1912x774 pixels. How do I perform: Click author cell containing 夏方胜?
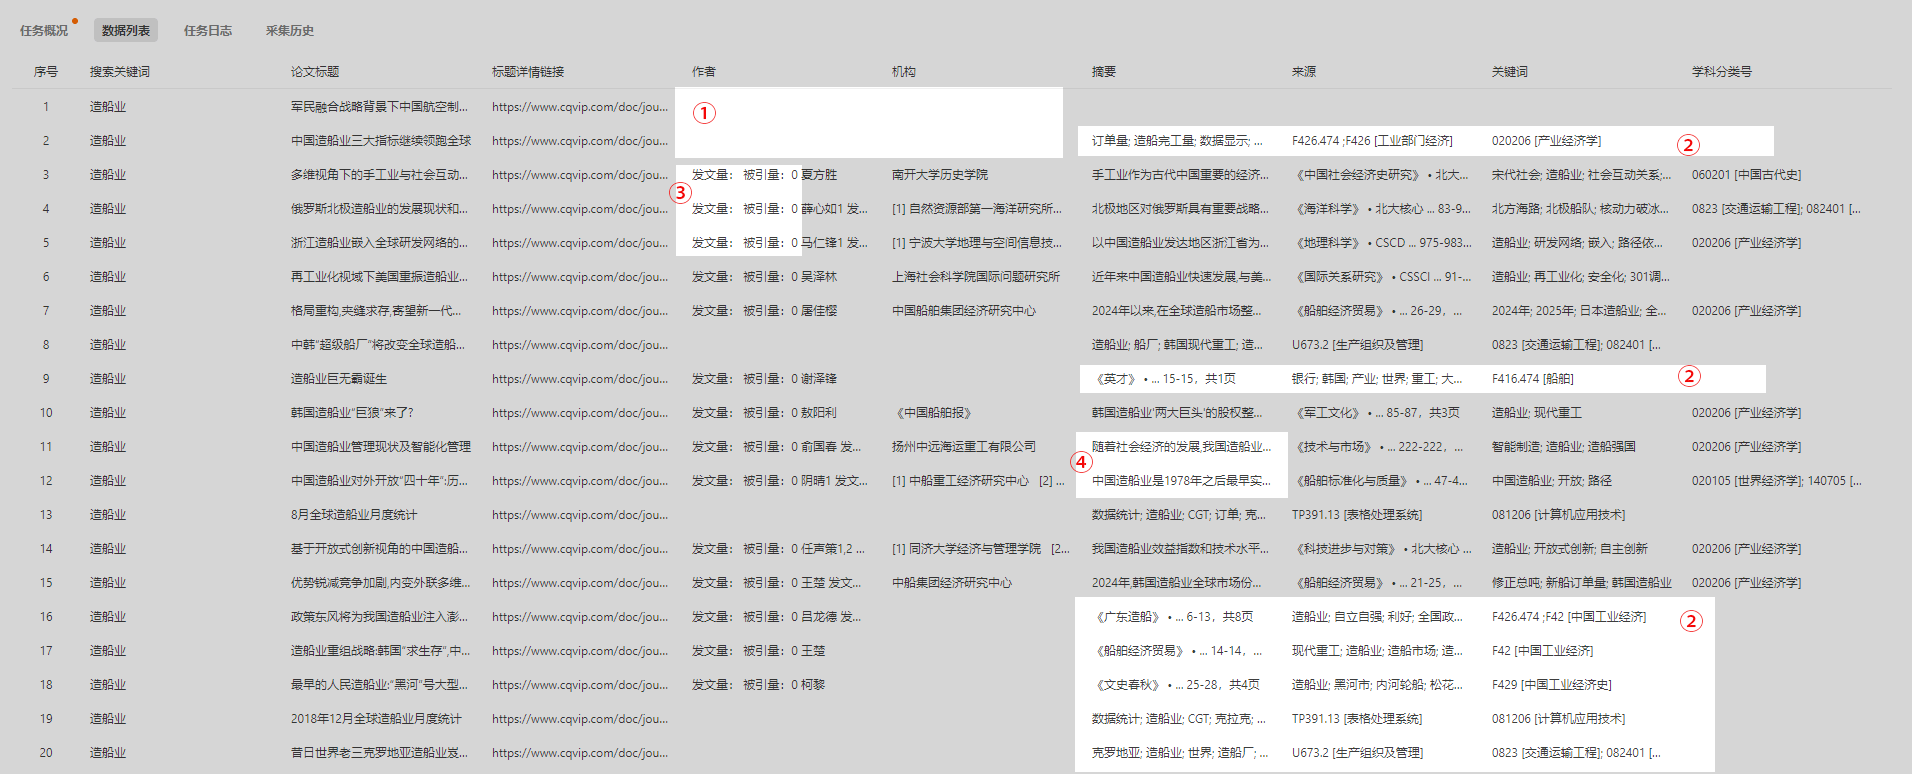coord(765,175)
